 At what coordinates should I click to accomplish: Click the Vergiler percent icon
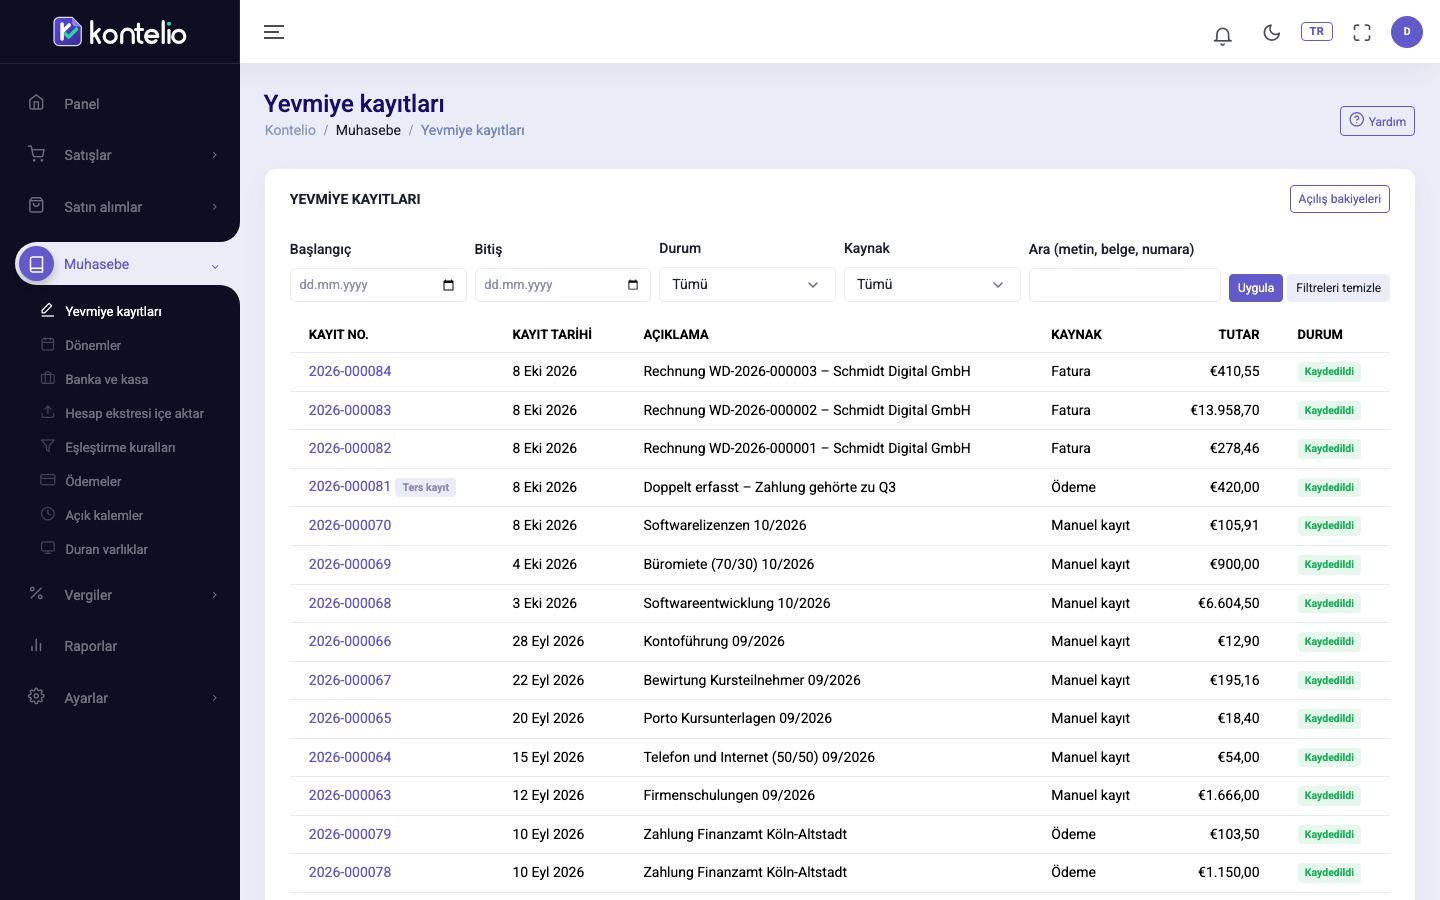coord(36,593)
